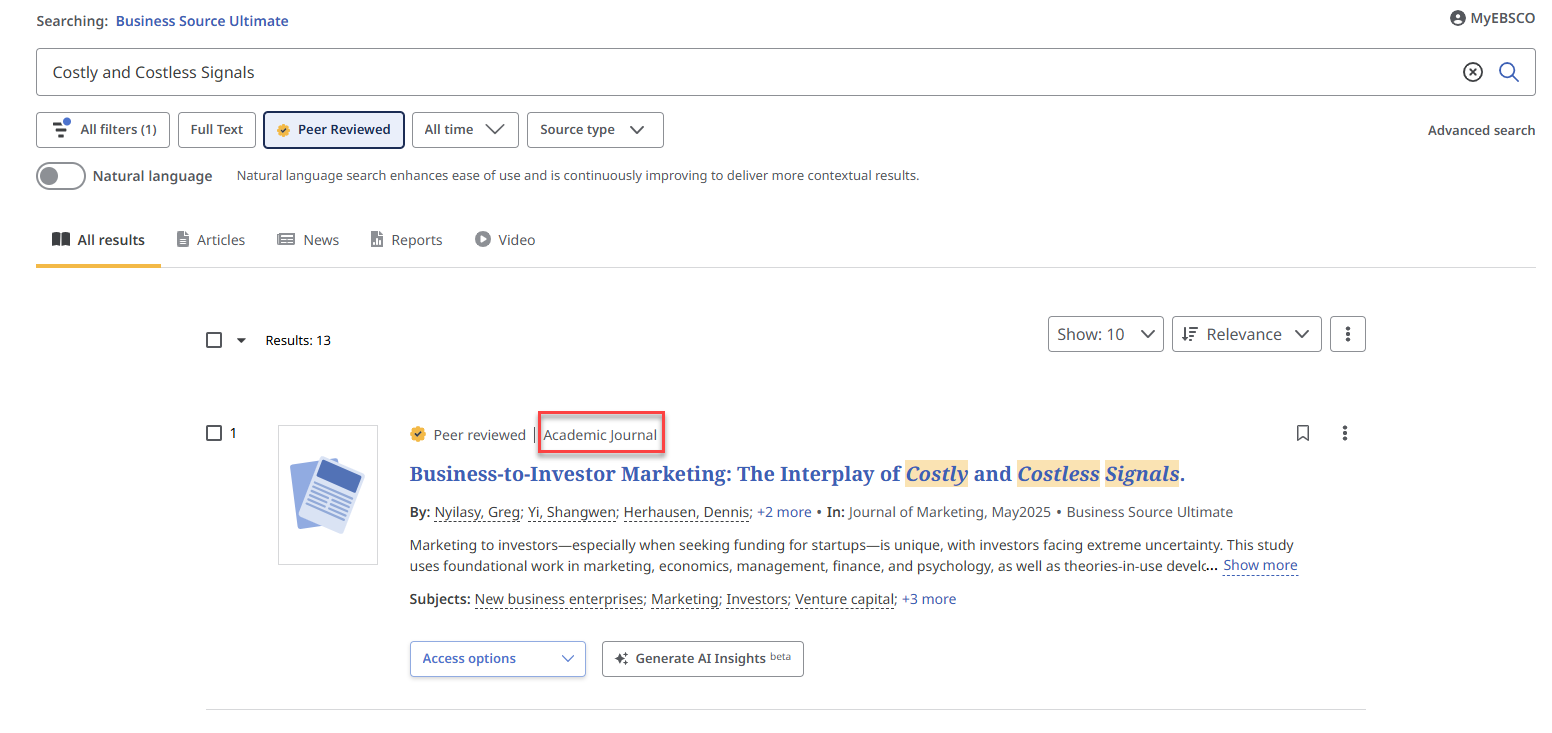The image size is (1552, 733).
Task: Click the filter icon in All filters button
Action: tap(62, 129)
